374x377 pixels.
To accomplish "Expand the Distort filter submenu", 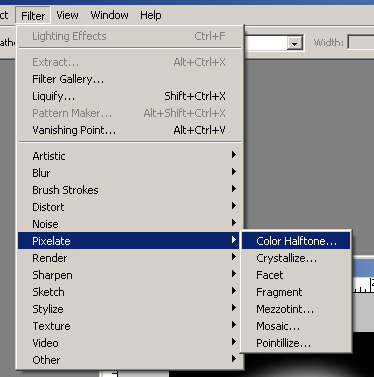I will click(130, 207).
